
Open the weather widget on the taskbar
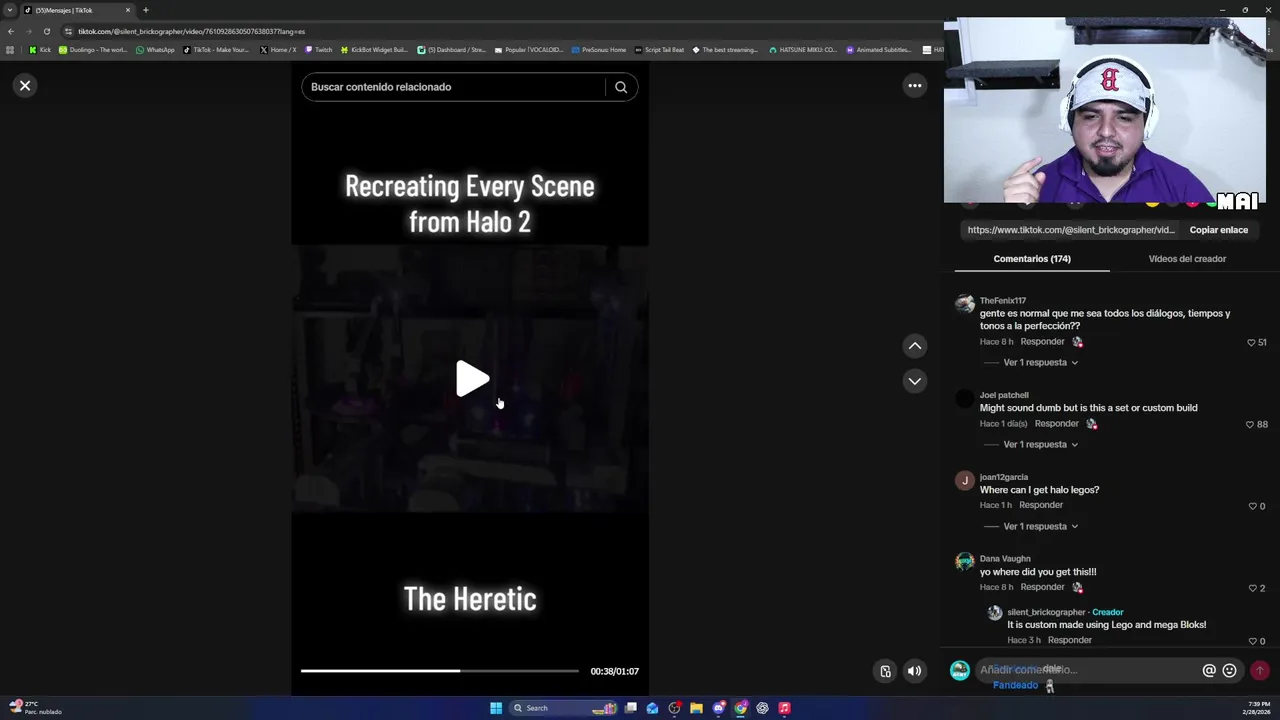coord(35,708)
